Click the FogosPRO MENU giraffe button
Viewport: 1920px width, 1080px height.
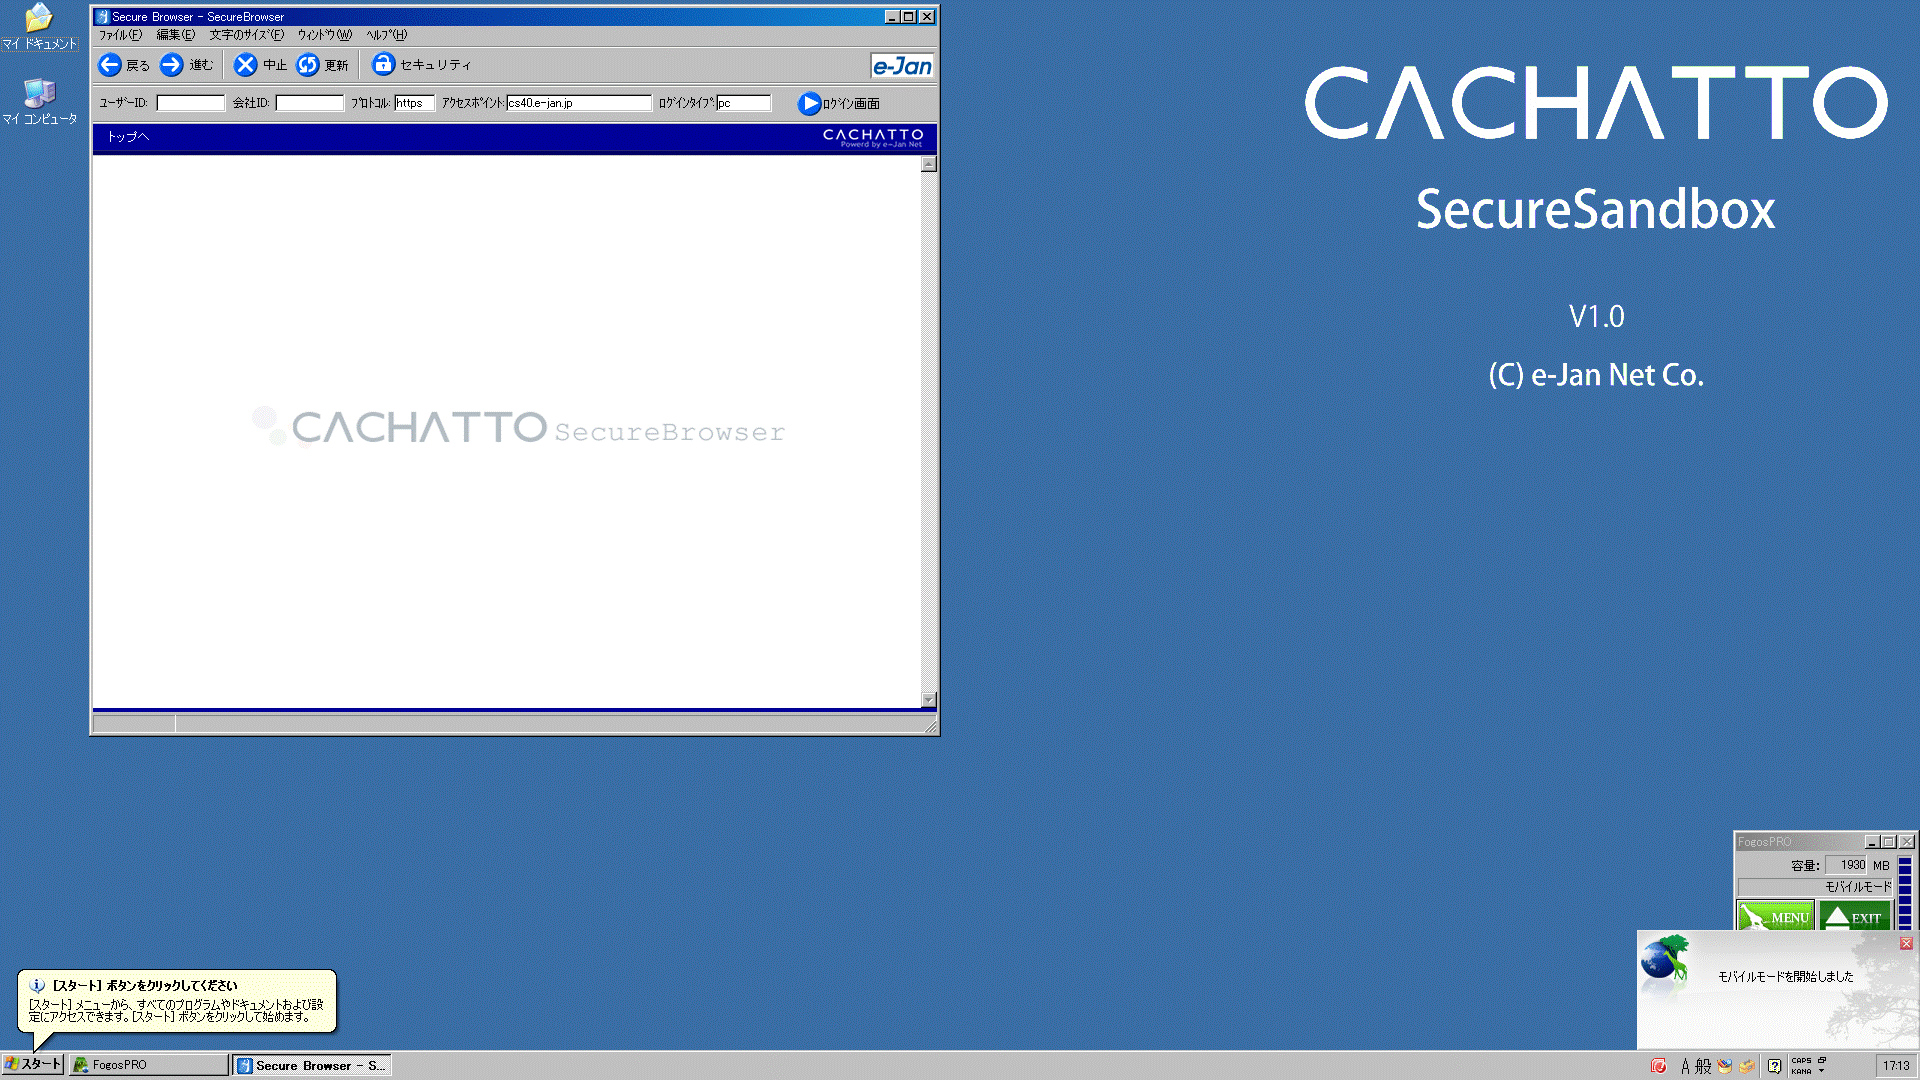pos(1776,916)
